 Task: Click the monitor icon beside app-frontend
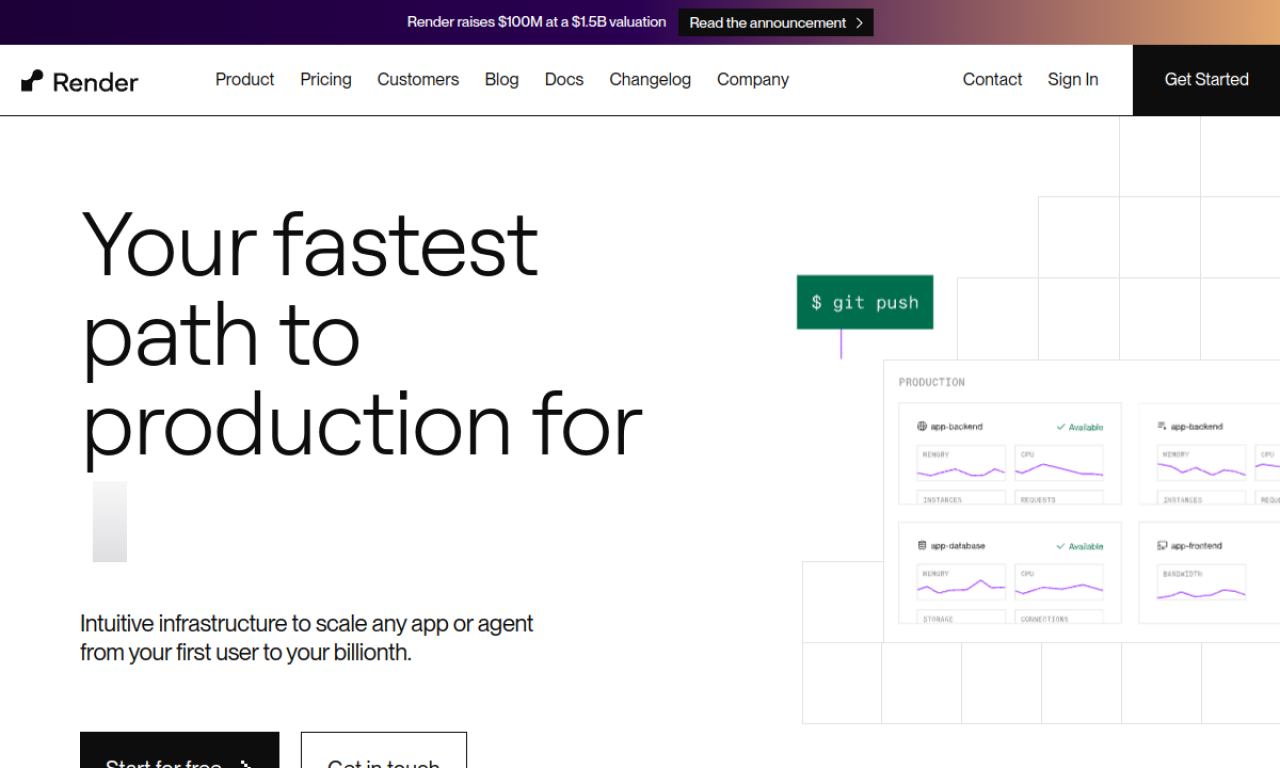point(1162,546)
